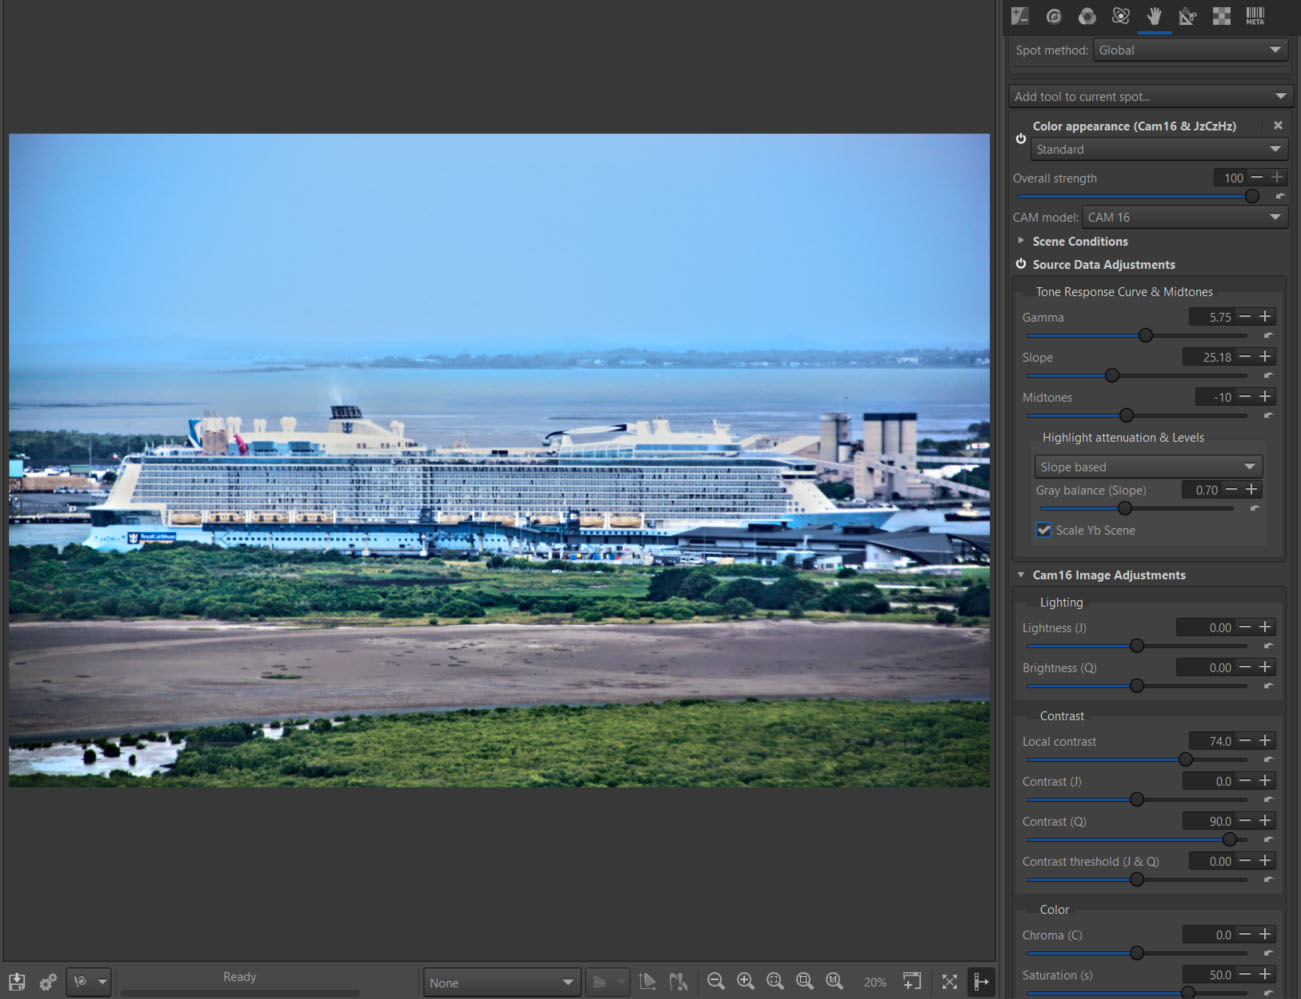Click the zoom in magnifier icon
The image size is (1301, 999).
(x=745, y=982)
